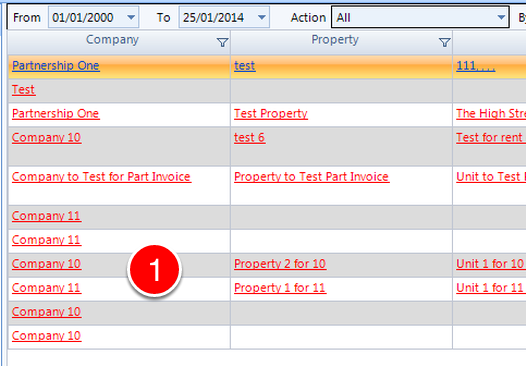Open The High Street unit link
526x366 pixels.
(x=491, y=113)
